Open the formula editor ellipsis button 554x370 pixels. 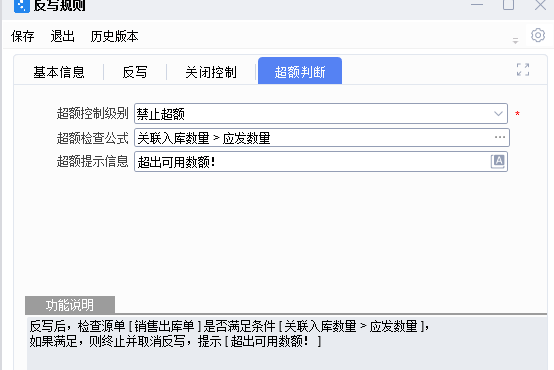(500, 137)
